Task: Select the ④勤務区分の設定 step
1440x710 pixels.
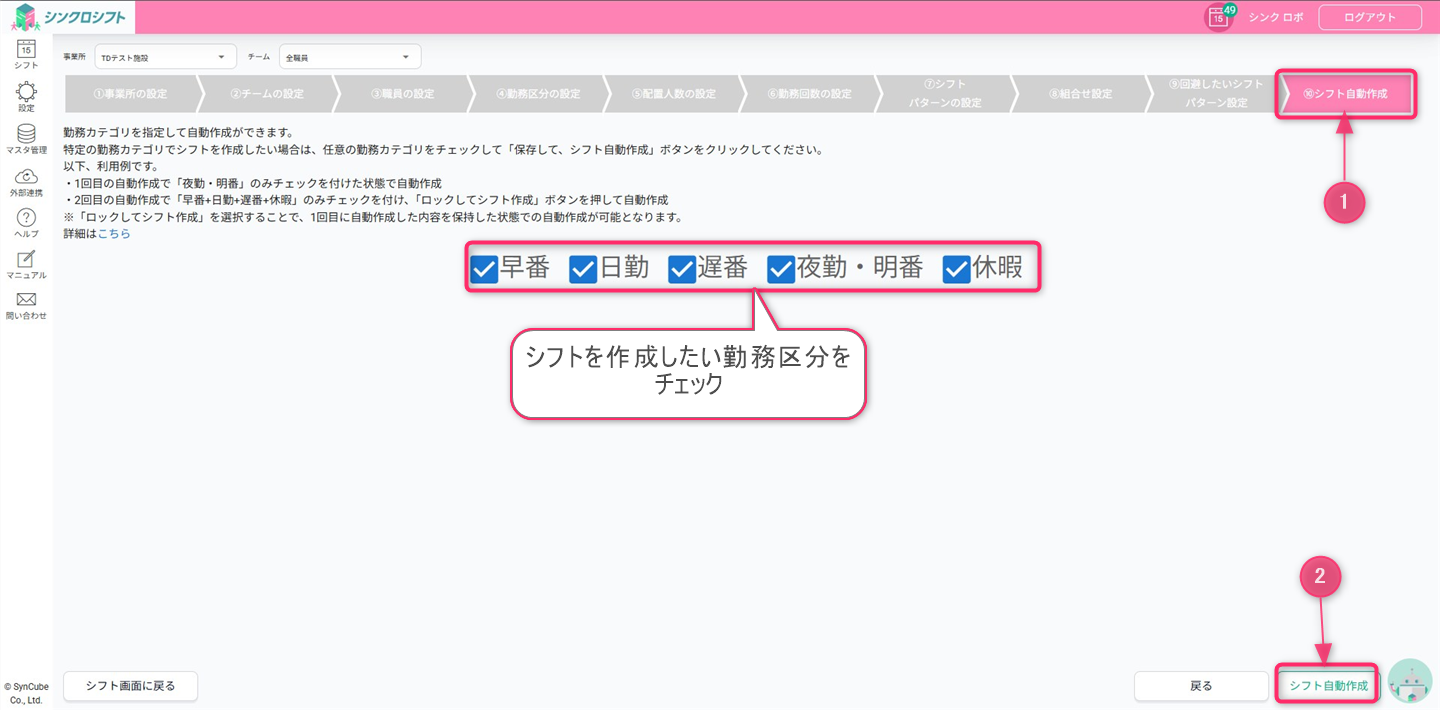Action: (x=538, y=94)
